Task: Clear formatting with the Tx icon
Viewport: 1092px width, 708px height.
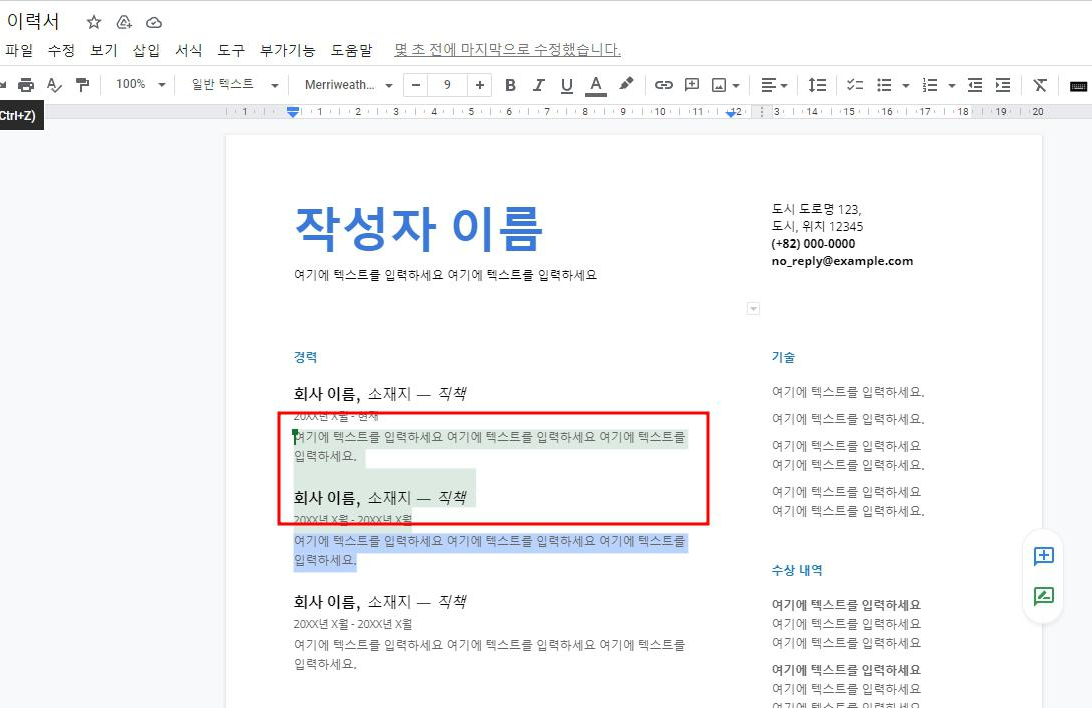Action: tap(1039, 85)
